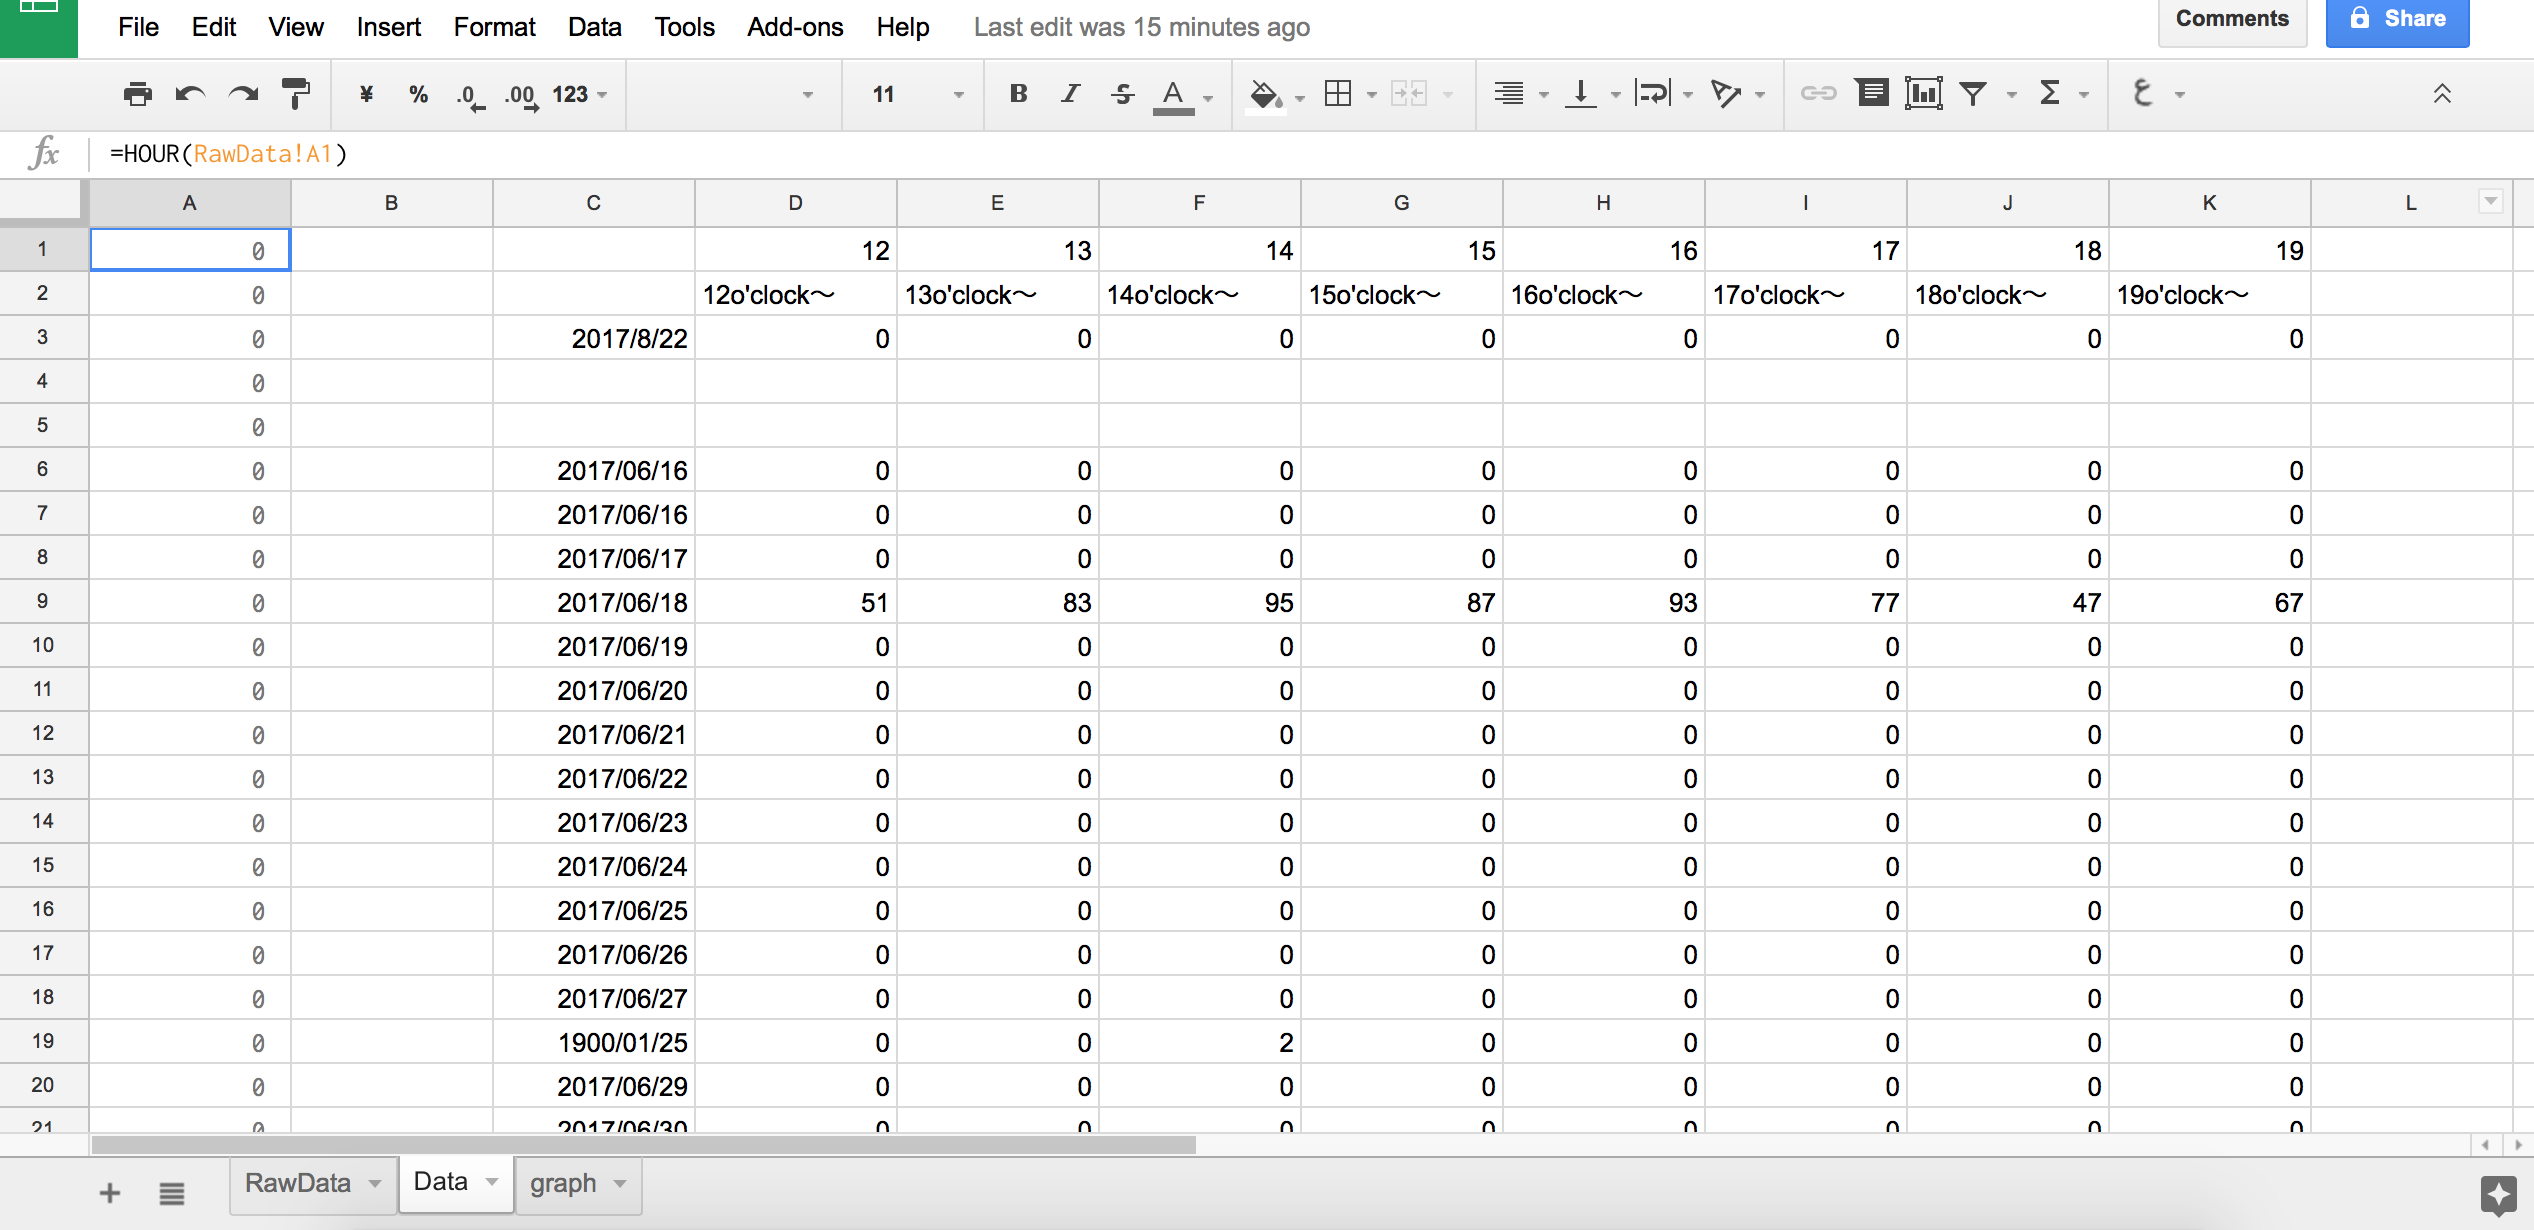The image size is (2534, 1230).
Task: Open horizontal align options
Action: click(x=1509, y=93)
